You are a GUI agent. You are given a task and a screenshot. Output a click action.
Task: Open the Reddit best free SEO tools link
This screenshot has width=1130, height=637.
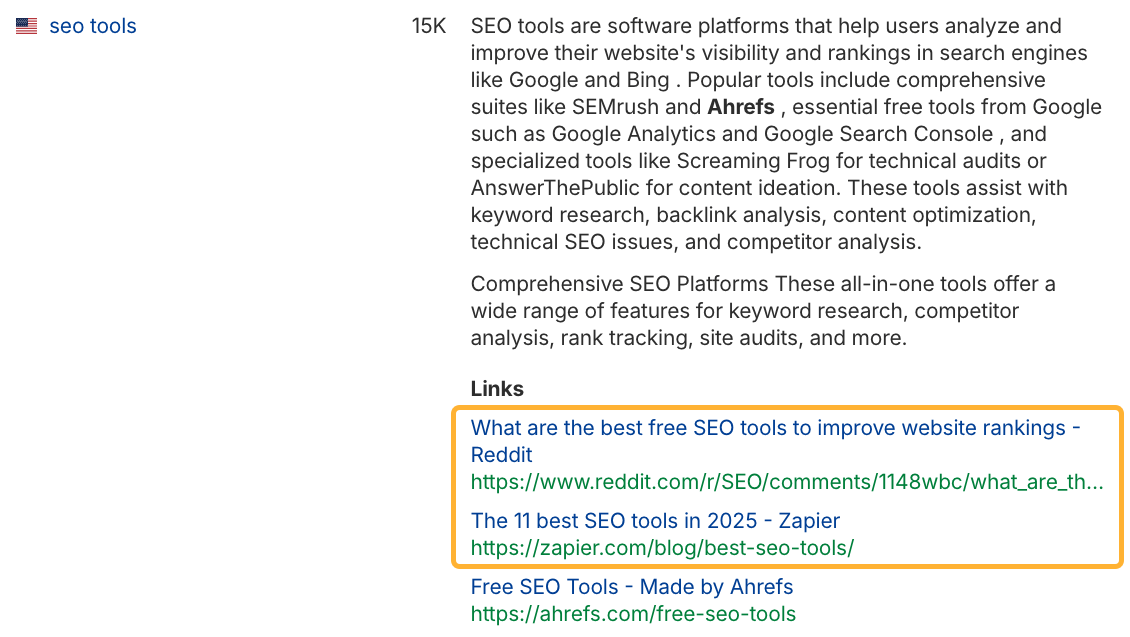pyautogui.click(x=775, y=429)
